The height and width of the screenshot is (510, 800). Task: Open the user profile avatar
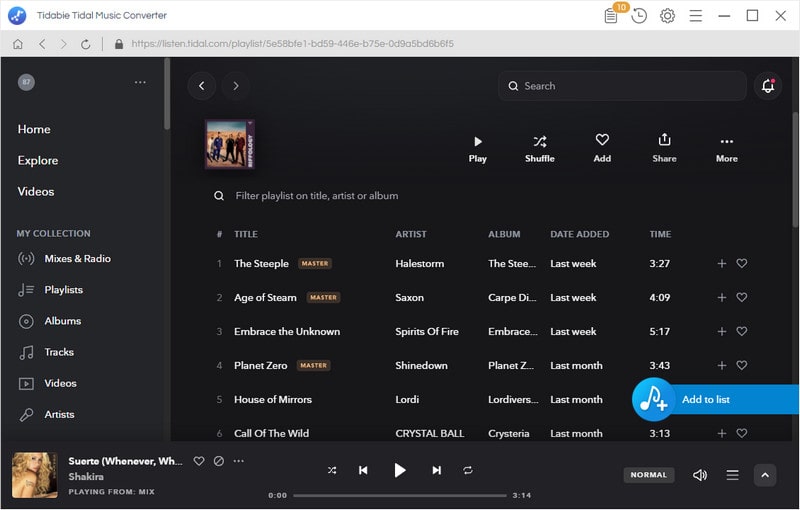(x=27, y=82)
